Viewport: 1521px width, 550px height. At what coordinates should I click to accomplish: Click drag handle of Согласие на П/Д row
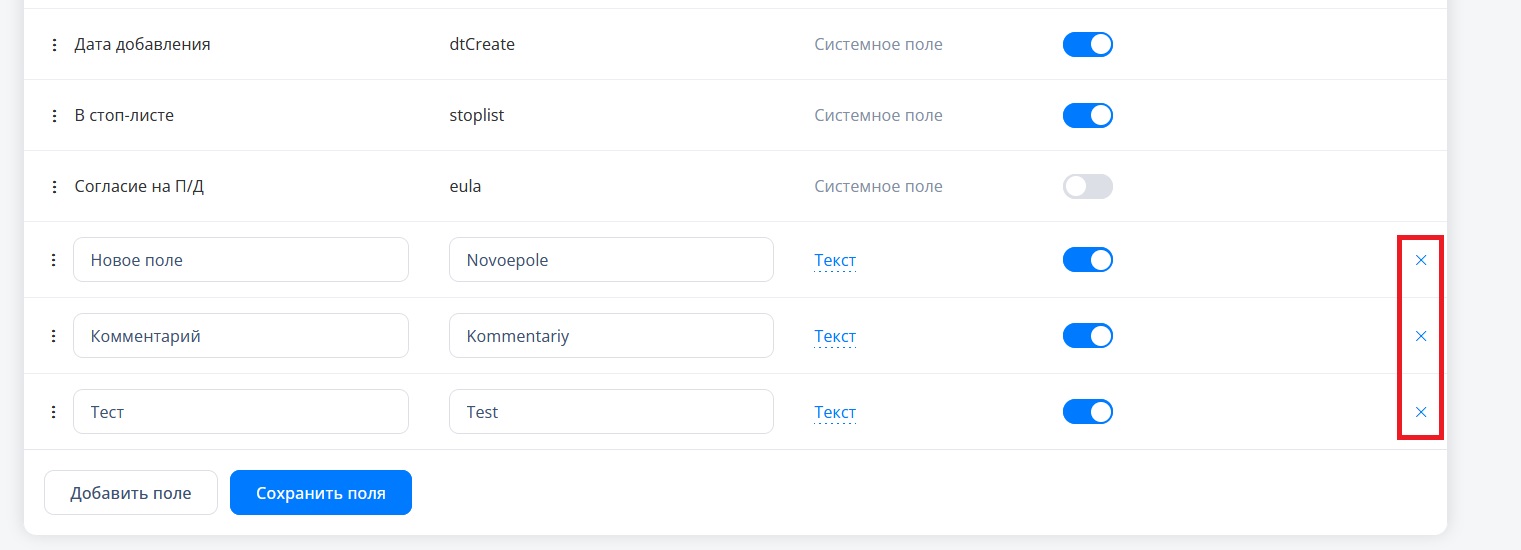[x=55, y=187]
